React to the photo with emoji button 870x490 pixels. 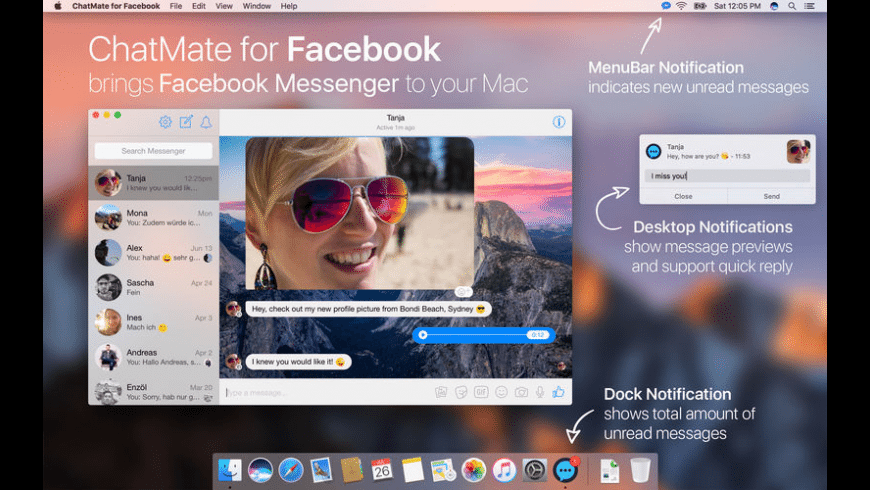coord(463,291)
